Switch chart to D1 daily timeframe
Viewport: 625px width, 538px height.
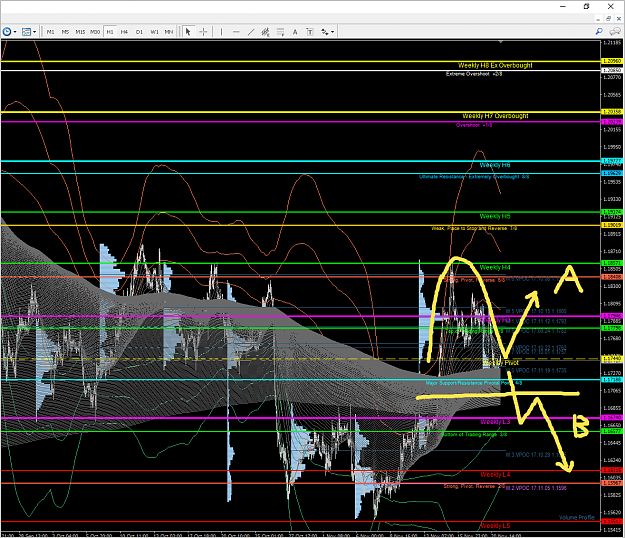[139, 31]
